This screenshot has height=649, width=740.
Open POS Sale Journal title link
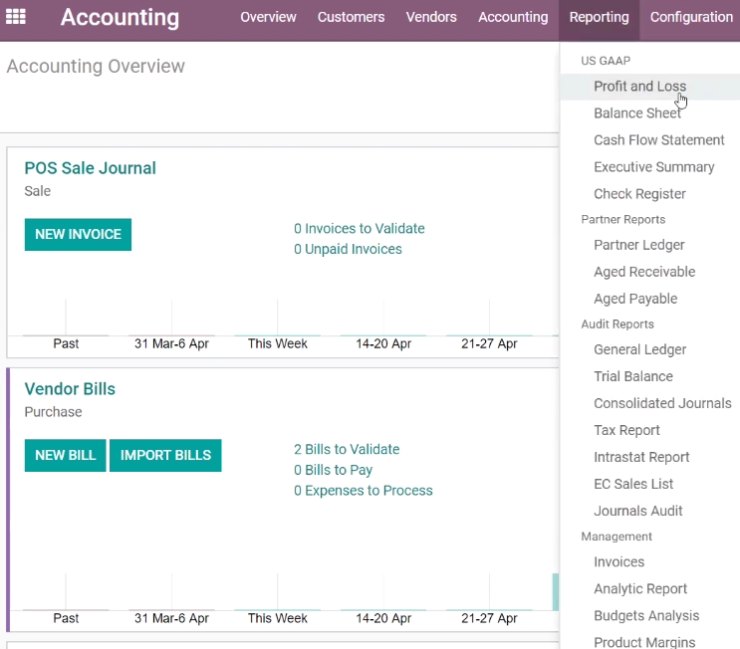tap(90, 168)
